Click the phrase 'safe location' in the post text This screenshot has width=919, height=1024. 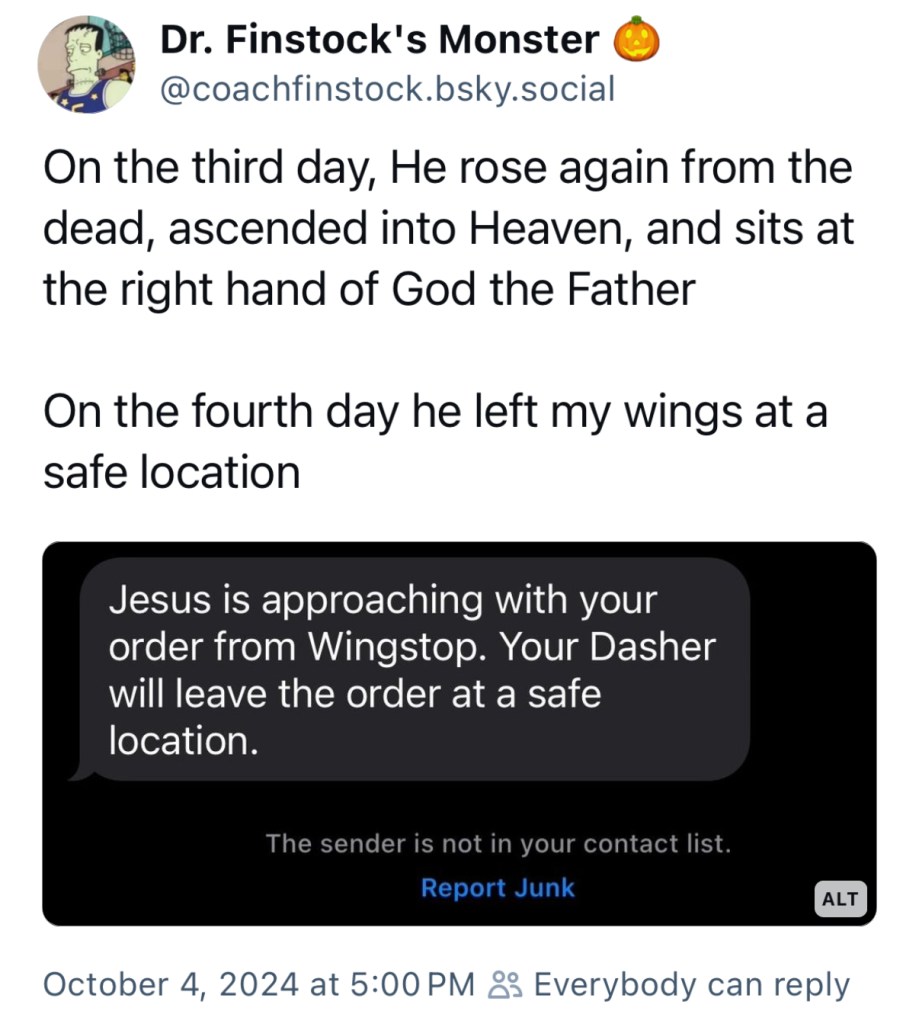[x=171, y=471]
